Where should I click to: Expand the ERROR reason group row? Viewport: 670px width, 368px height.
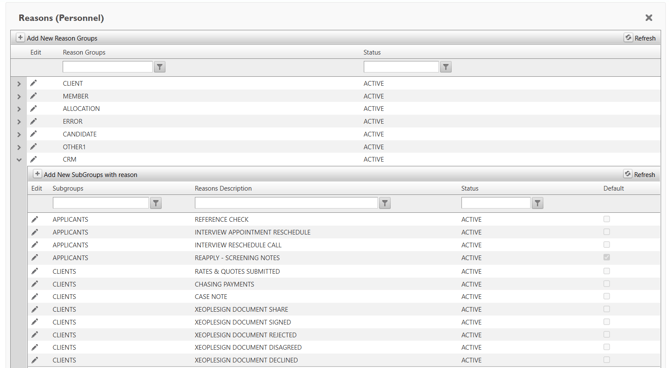tap(19, 122)
